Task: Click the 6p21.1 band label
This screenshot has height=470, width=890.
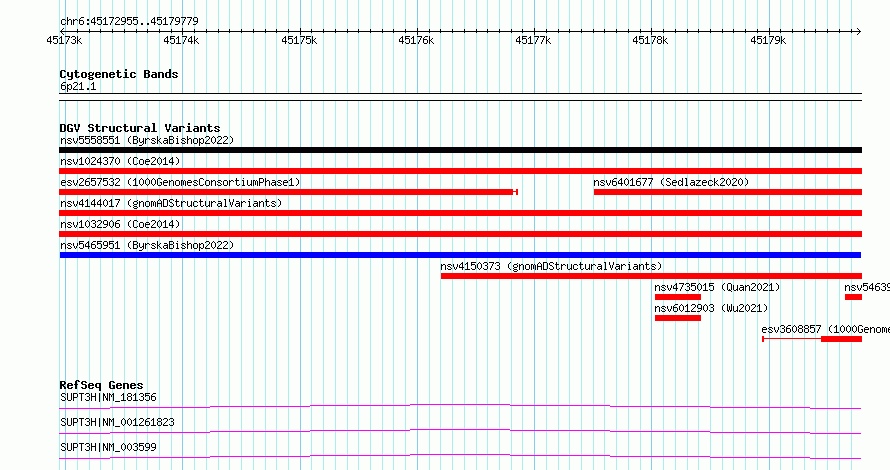Action: tap(78, 86)
